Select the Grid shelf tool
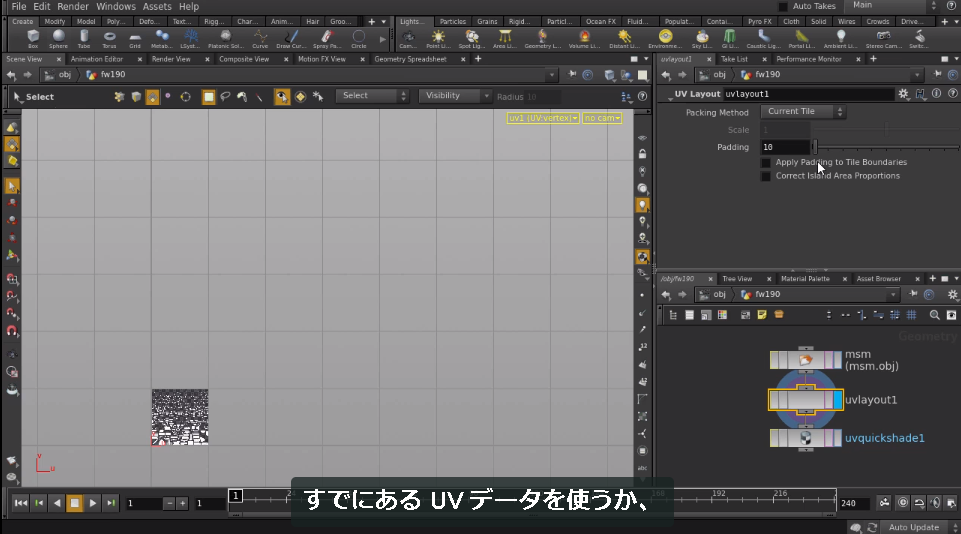 click(x=135, y=39)
